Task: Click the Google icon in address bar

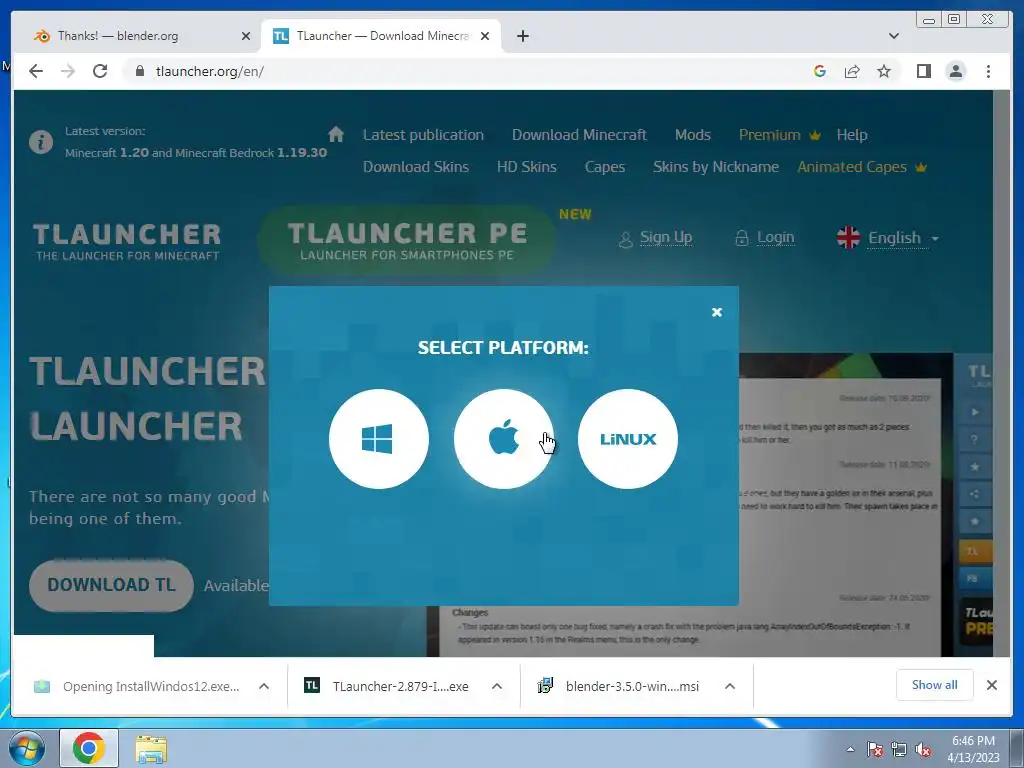Action: coord(820,71)
